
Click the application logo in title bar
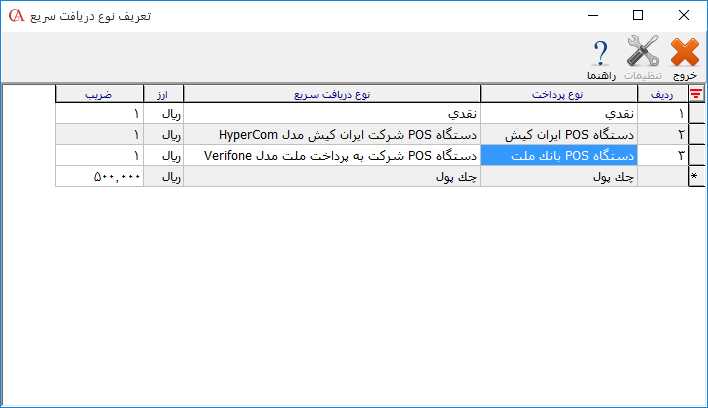(13, 16)
